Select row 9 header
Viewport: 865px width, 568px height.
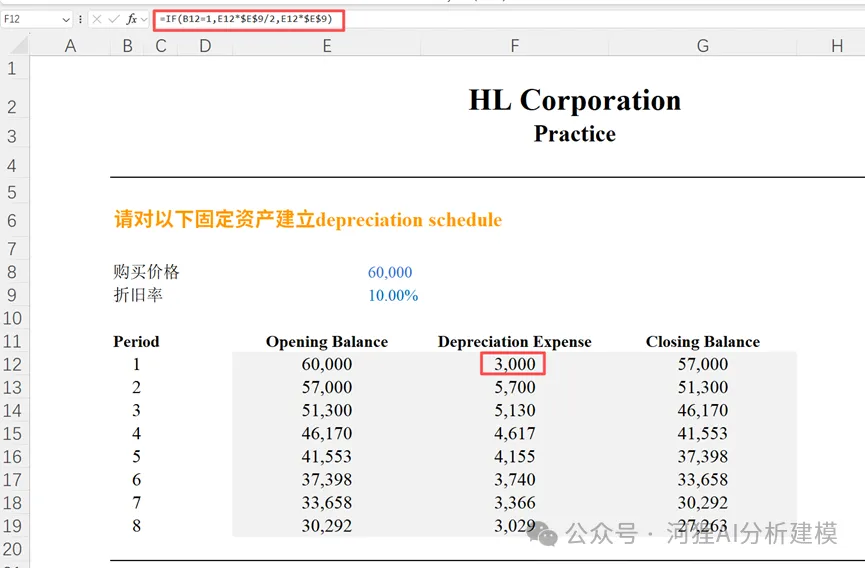[x=13, y=295]
